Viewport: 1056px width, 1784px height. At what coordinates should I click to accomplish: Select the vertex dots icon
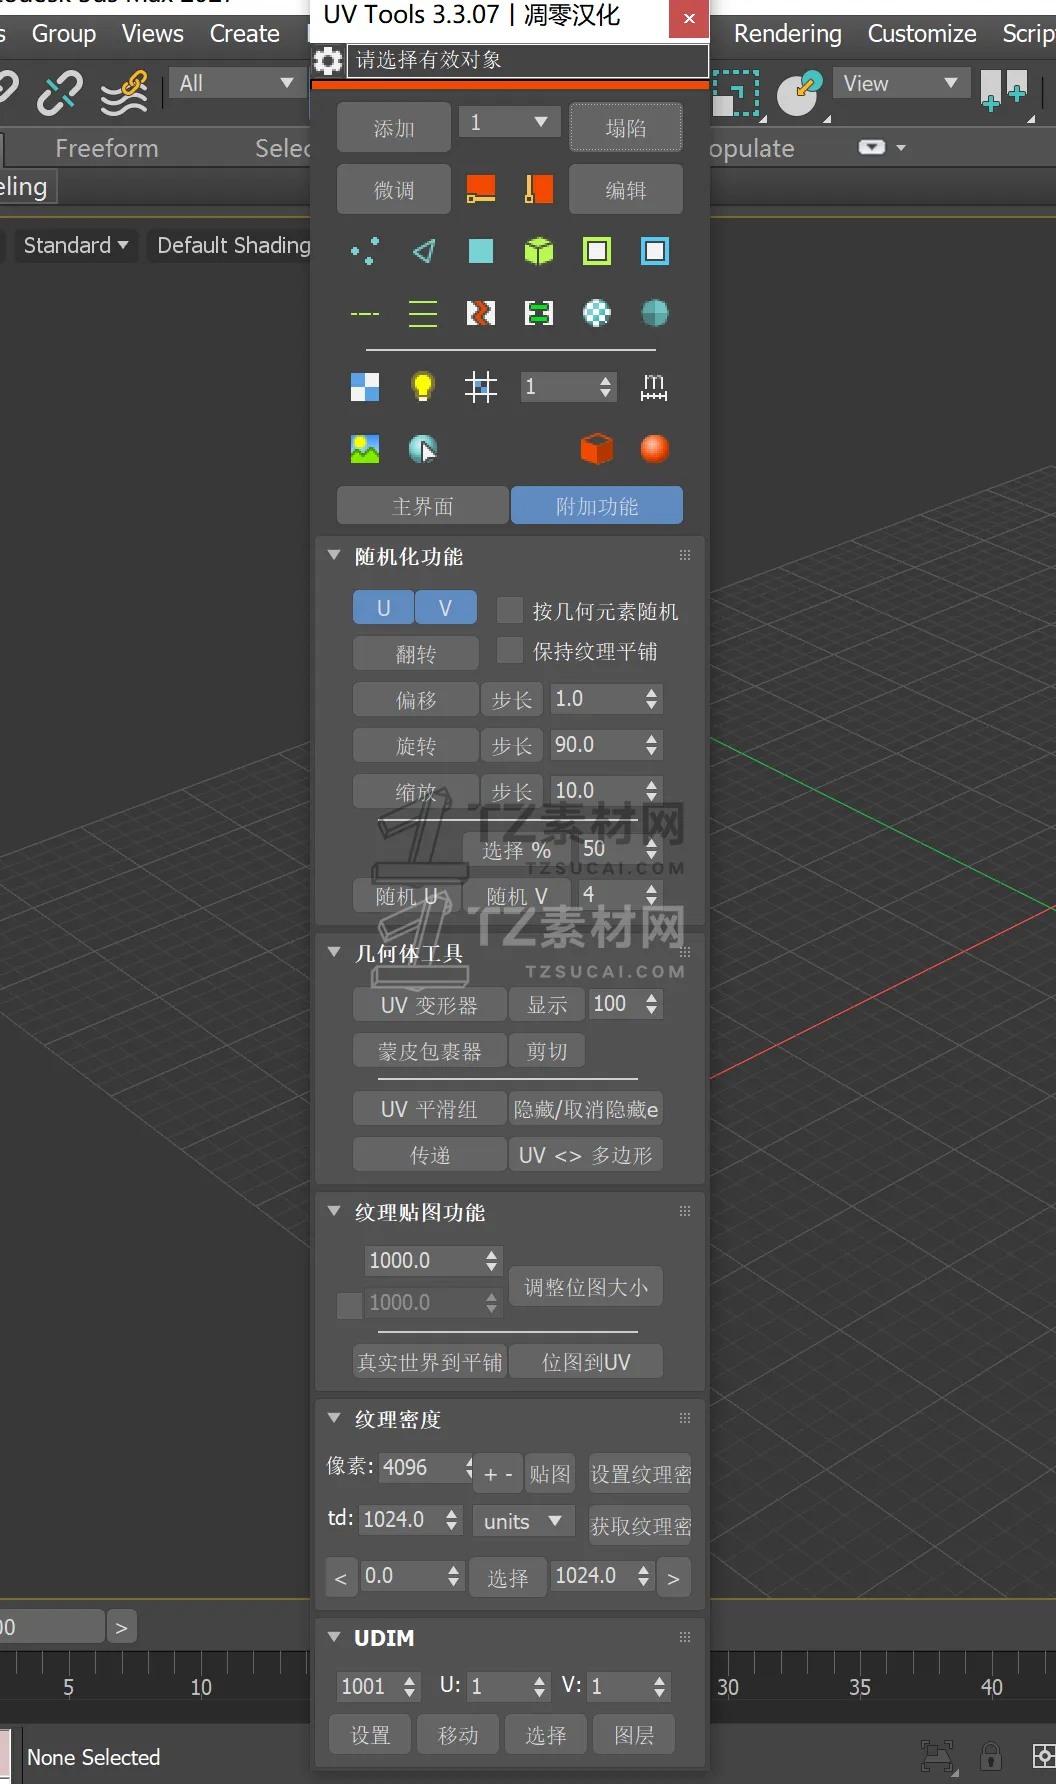[365, 251]
